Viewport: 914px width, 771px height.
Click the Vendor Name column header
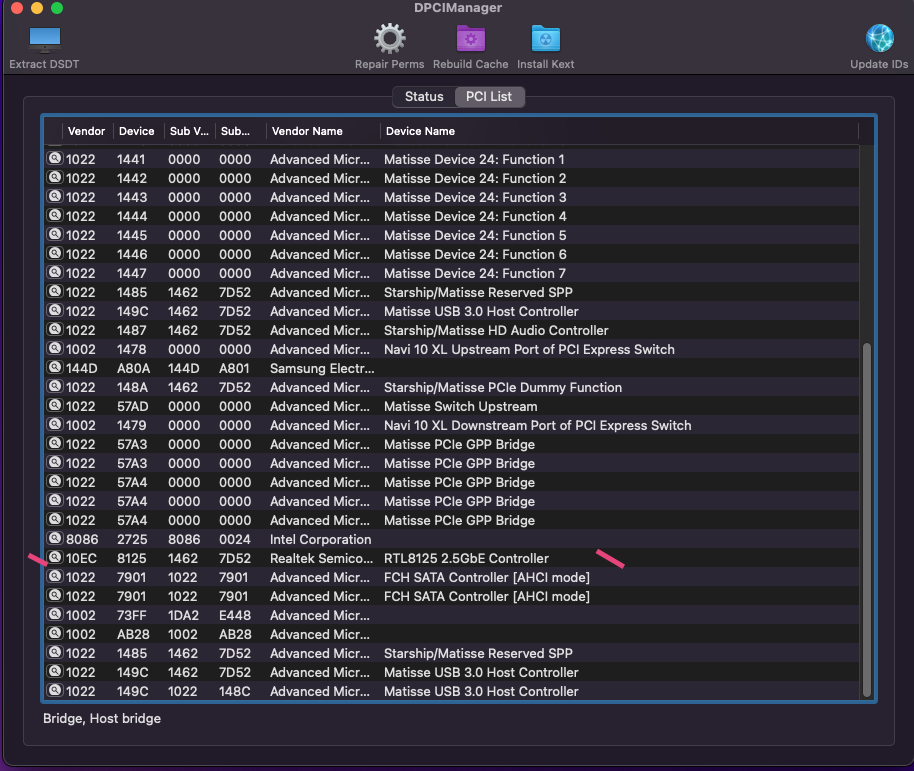[x=306, y=131]
